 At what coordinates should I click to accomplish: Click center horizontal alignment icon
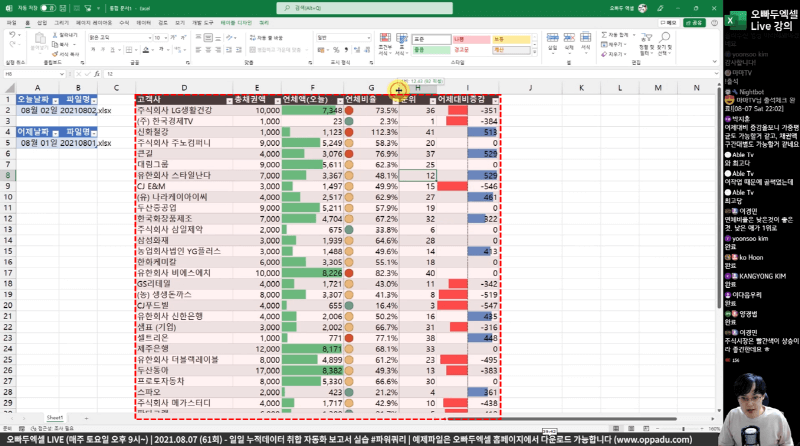208,49
